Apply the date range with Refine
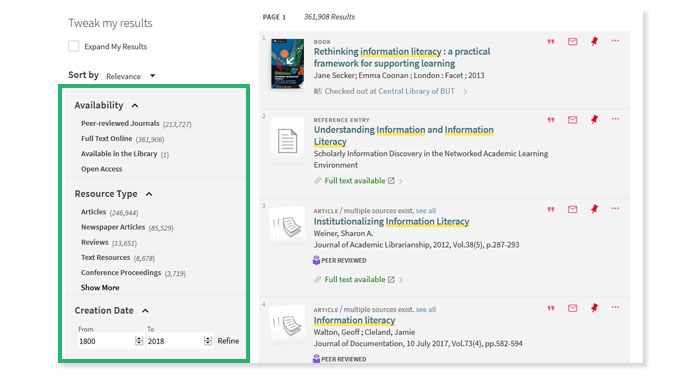Viewport: 700px width, 376px height. 228,341
